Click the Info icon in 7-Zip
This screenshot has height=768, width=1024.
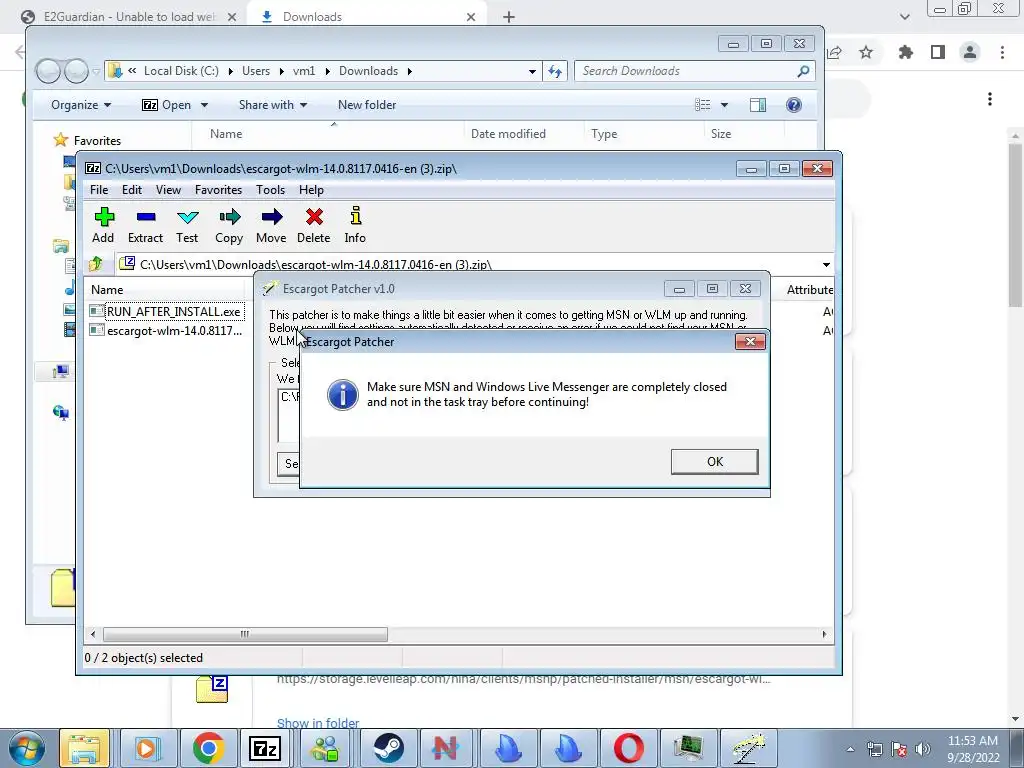pos(355,226)
